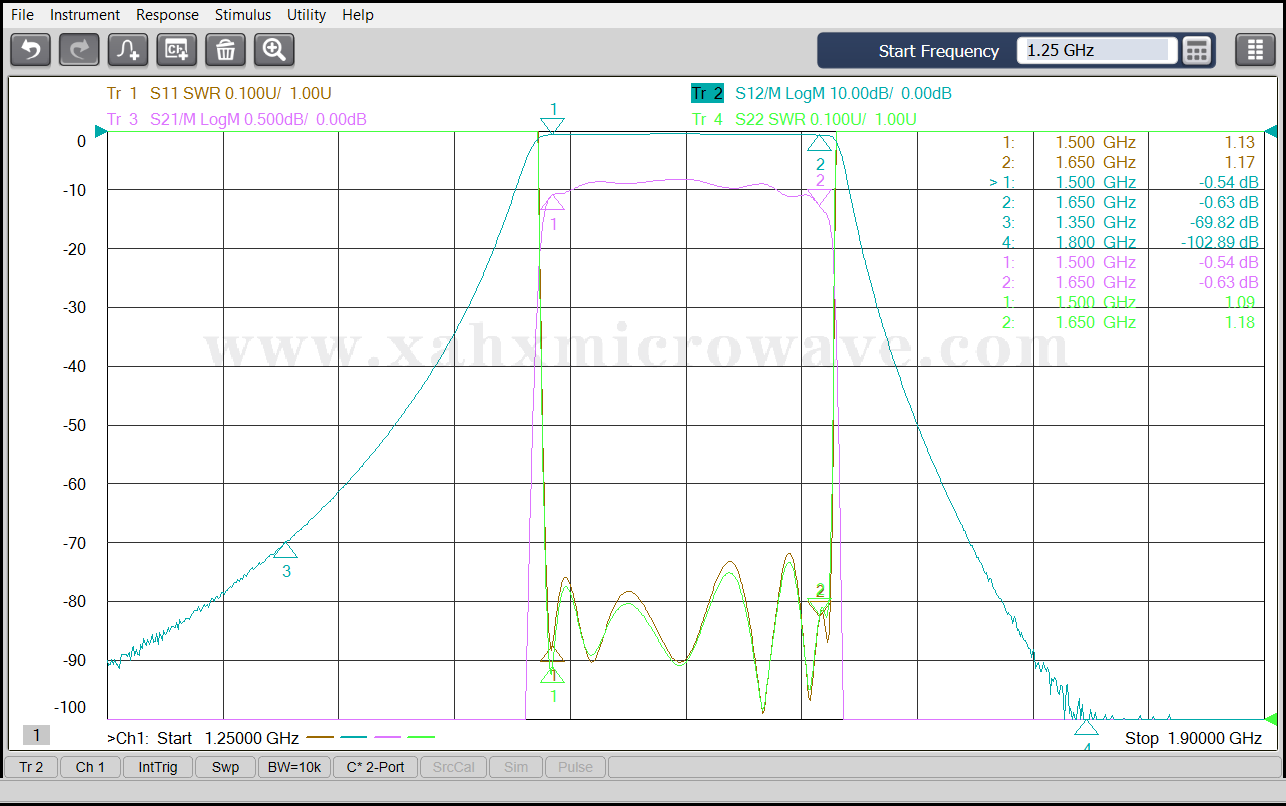Select the Tr 1 S11 SWR trace label
The image size is (1286, 806).
218,93
